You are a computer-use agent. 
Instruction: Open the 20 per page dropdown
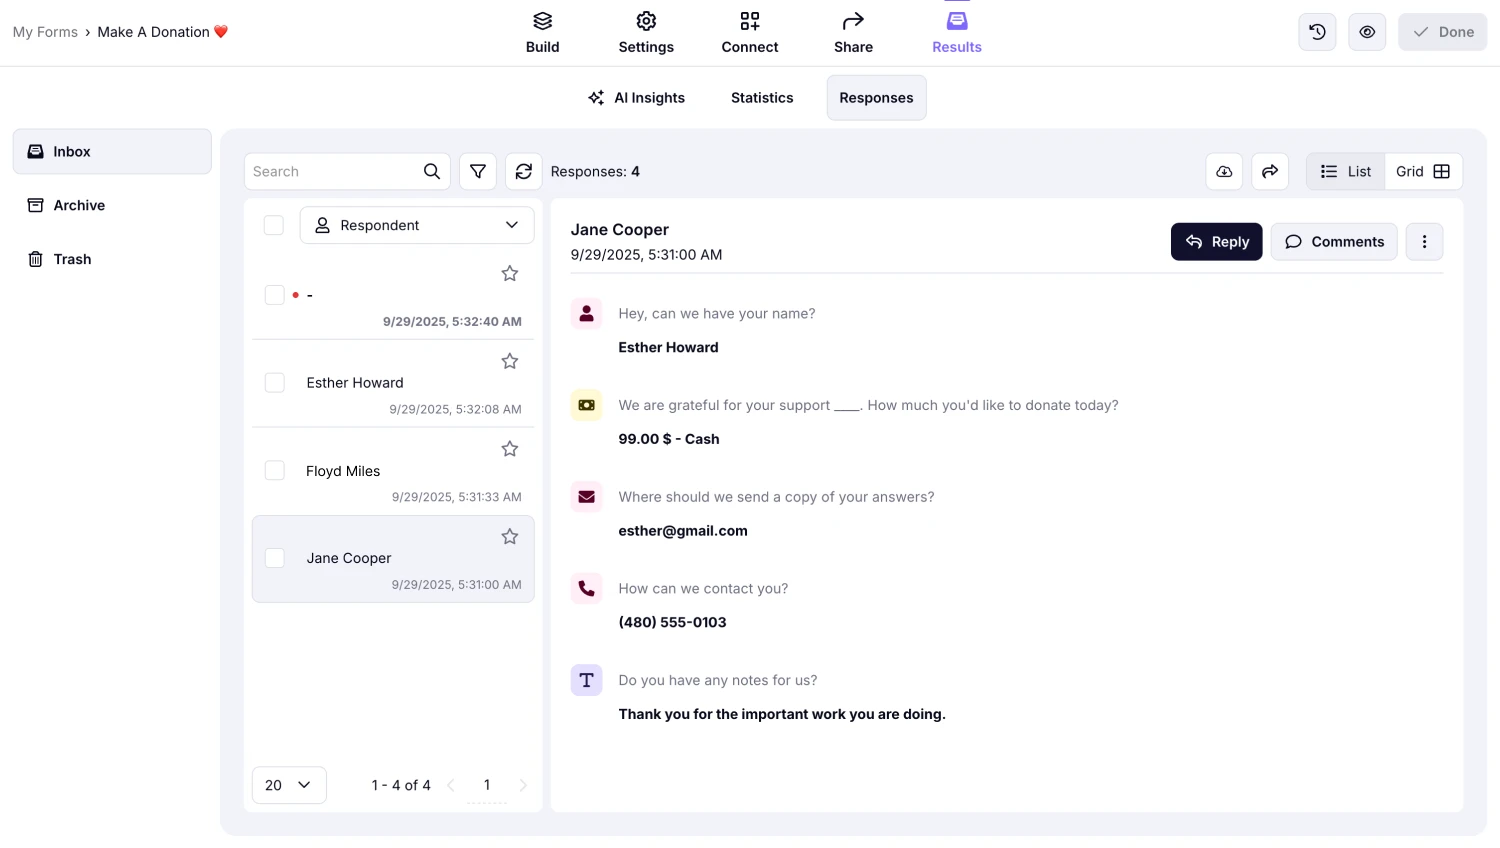tap(289, 785)
